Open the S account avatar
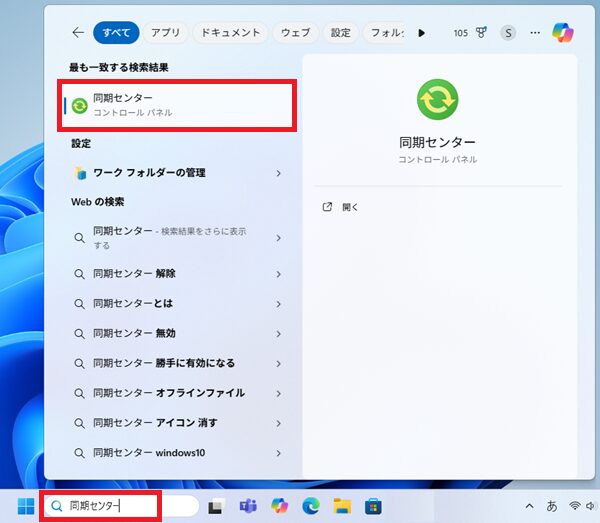The height and width of the screenshot is (523, 600). tap(508, 33)
